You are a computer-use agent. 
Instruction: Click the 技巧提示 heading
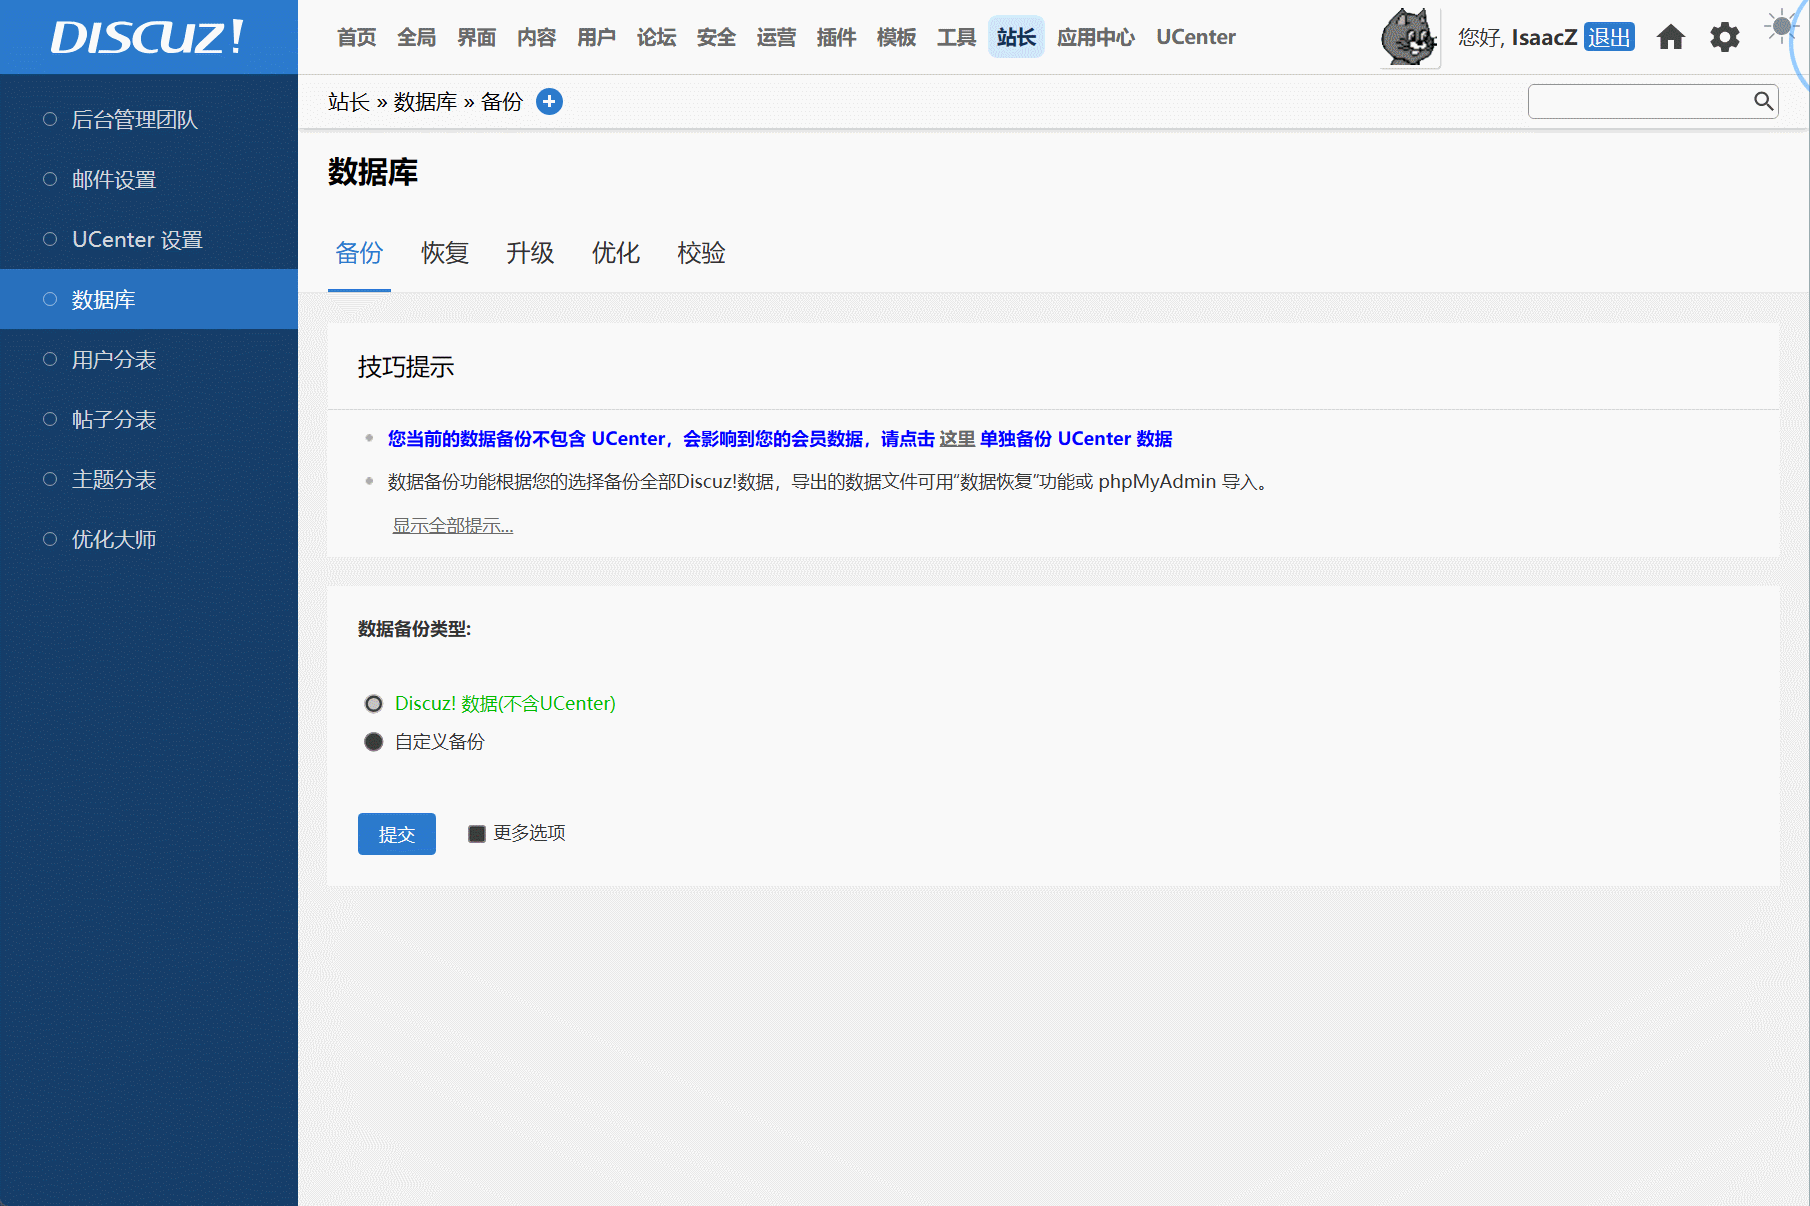406,367
